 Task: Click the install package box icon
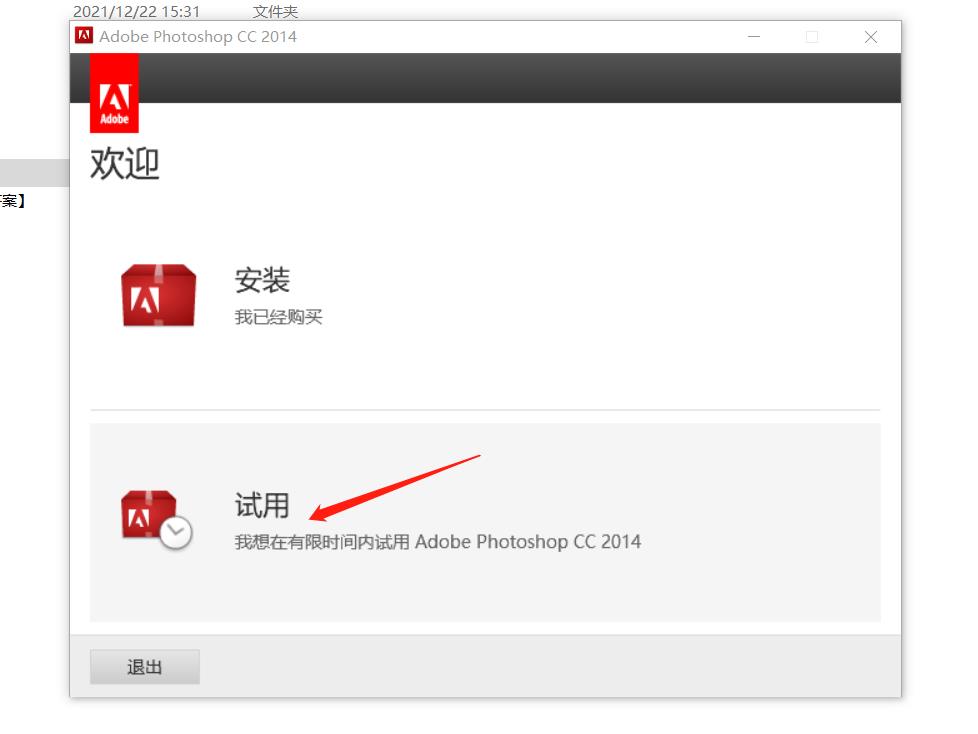[x=158, y=296]
